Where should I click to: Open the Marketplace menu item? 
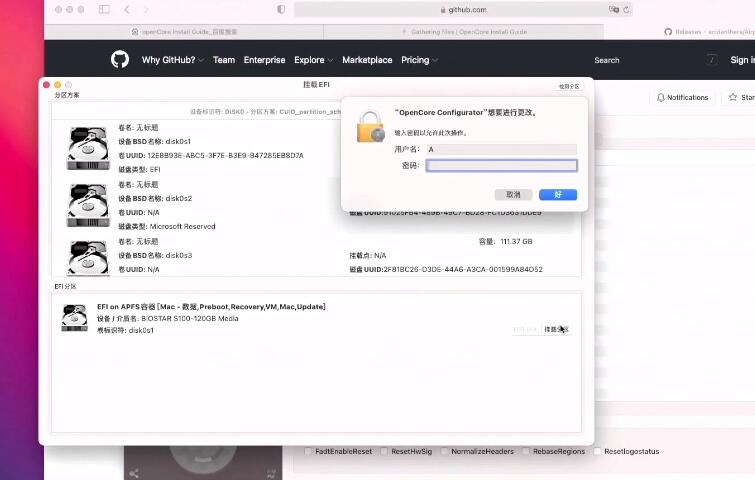click(367, 60)
